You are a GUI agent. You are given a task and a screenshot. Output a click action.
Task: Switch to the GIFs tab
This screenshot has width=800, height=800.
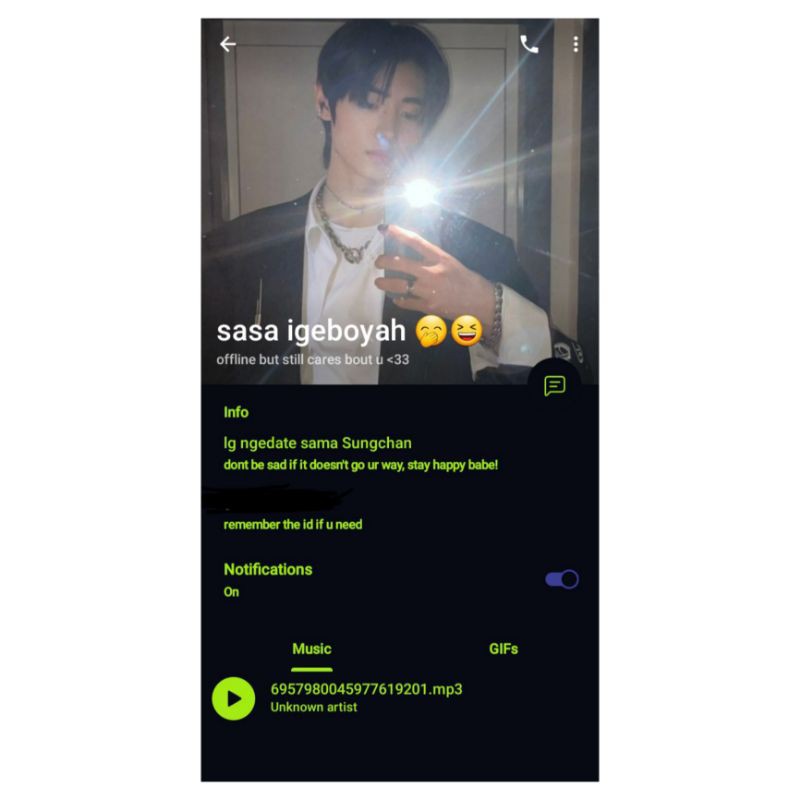point(503,649)
